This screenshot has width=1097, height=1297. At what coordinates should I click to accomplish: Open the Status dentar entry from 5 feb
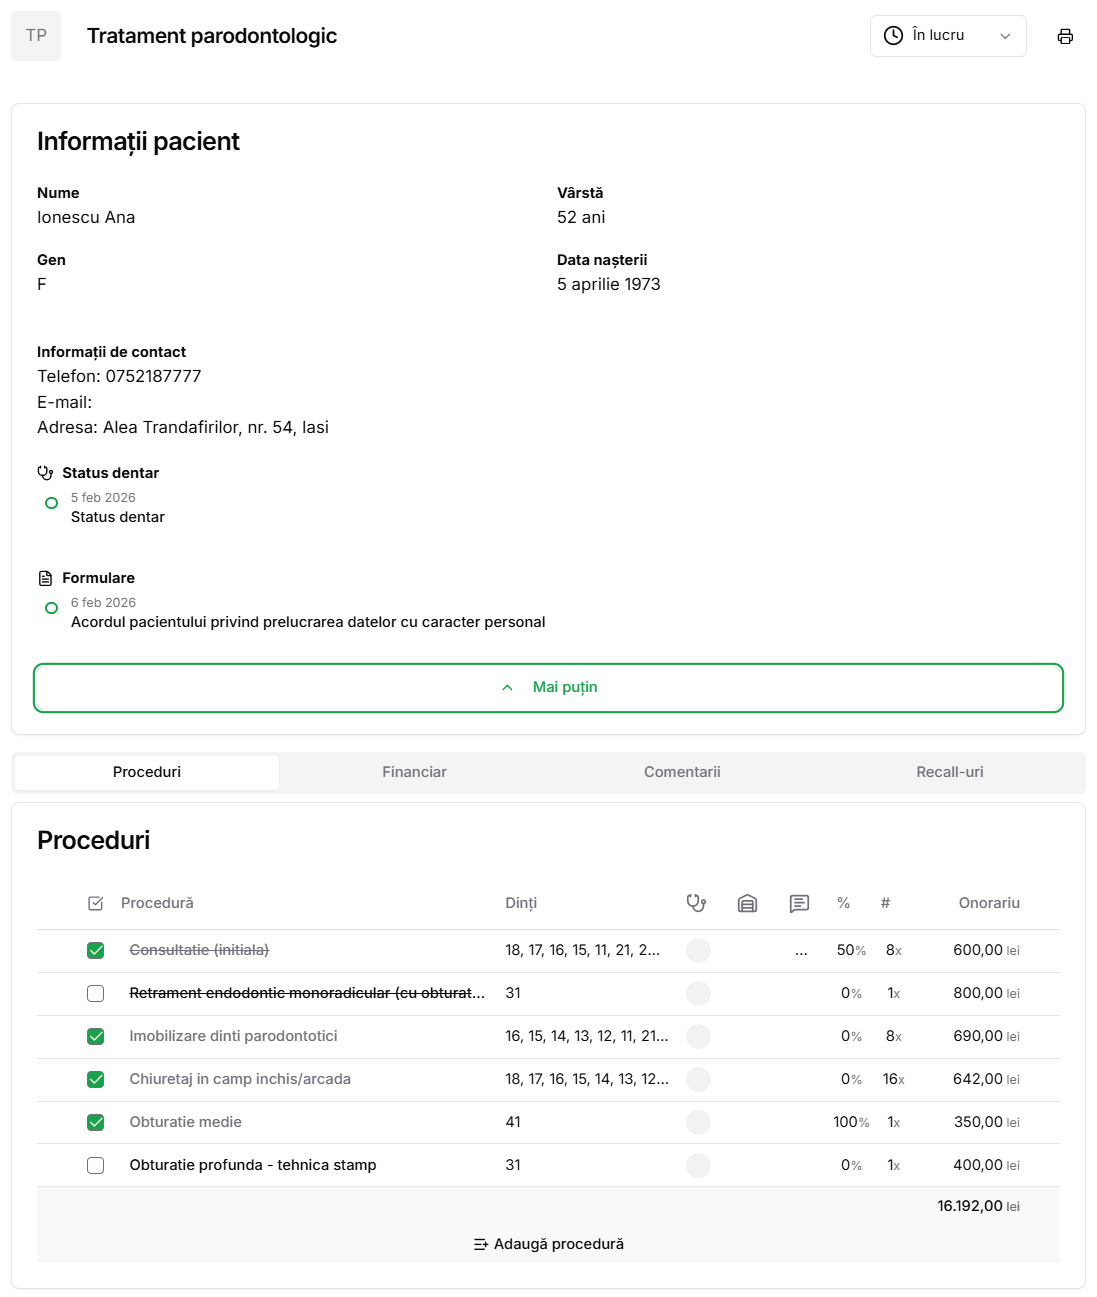(x=117, y=517)
